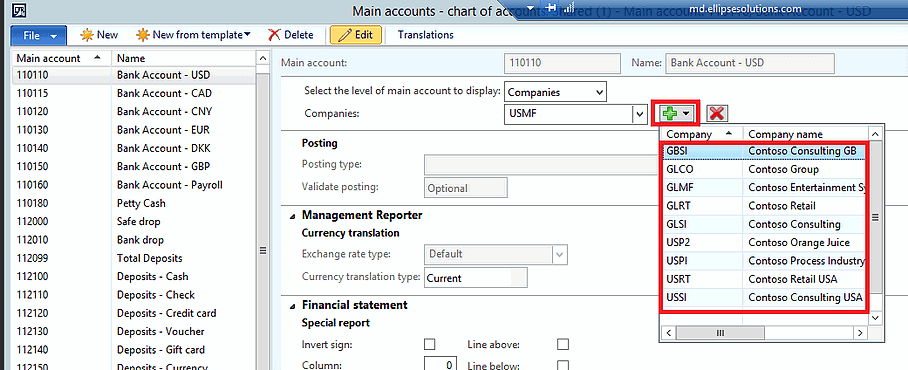Click the Column number field
The width and height of the screenshot is (908, 370).
[x=441, y=365]
